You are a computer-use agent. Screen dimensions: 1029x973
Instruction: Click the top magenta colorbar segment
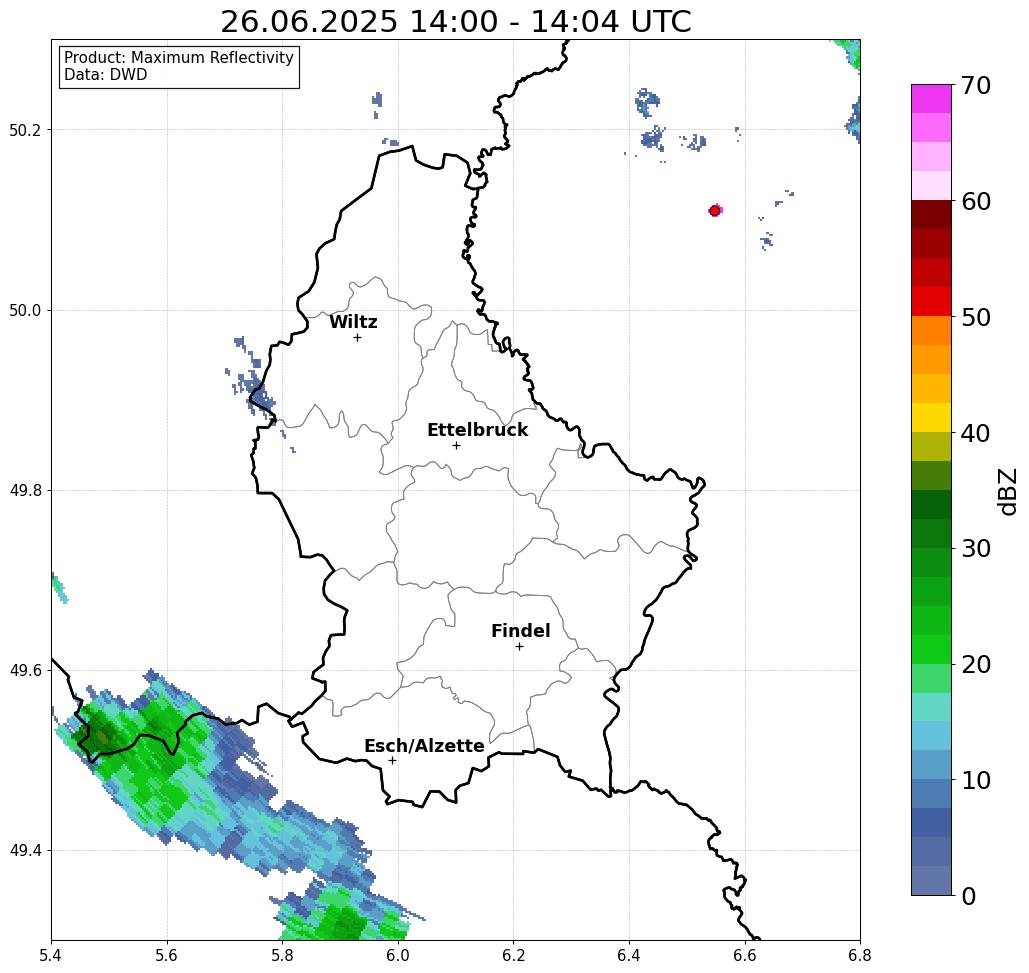[931, 99]
